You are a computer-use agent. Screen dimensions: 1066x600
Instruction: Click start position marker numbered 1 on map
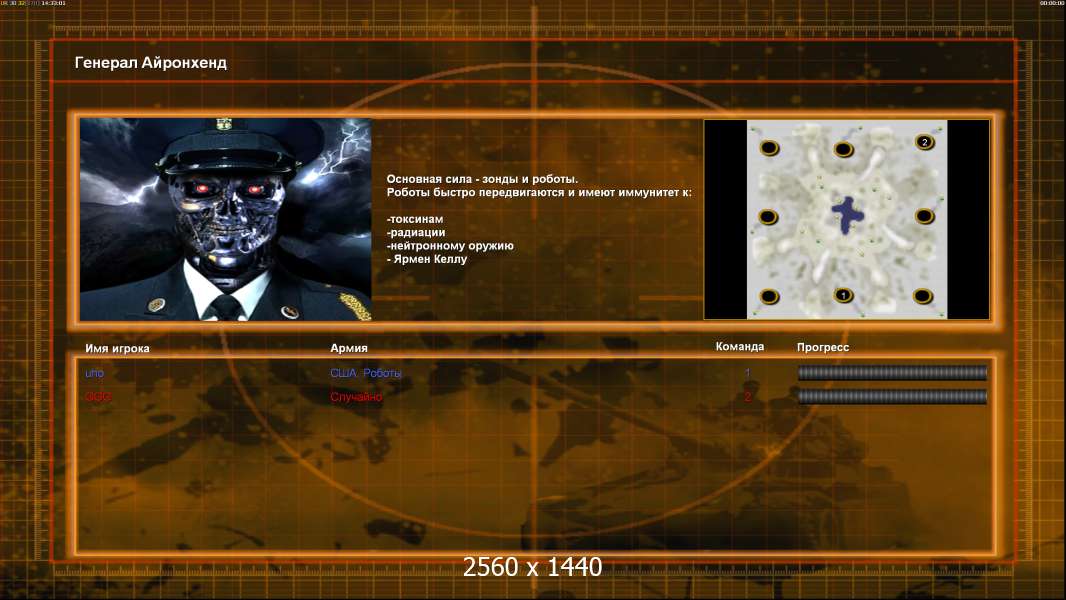pyautogui.click(x=843, y=295)
